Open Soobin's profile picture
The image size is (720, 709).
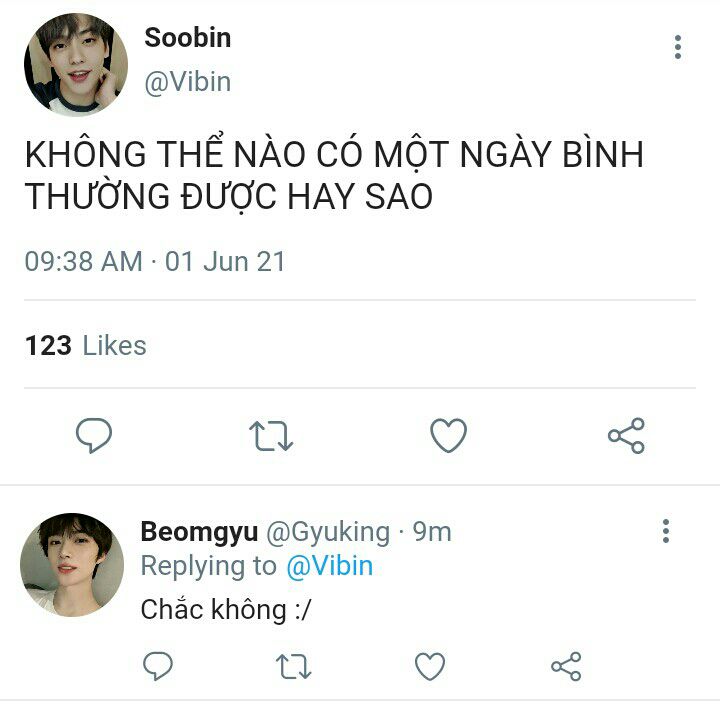[x=76, y=65]
